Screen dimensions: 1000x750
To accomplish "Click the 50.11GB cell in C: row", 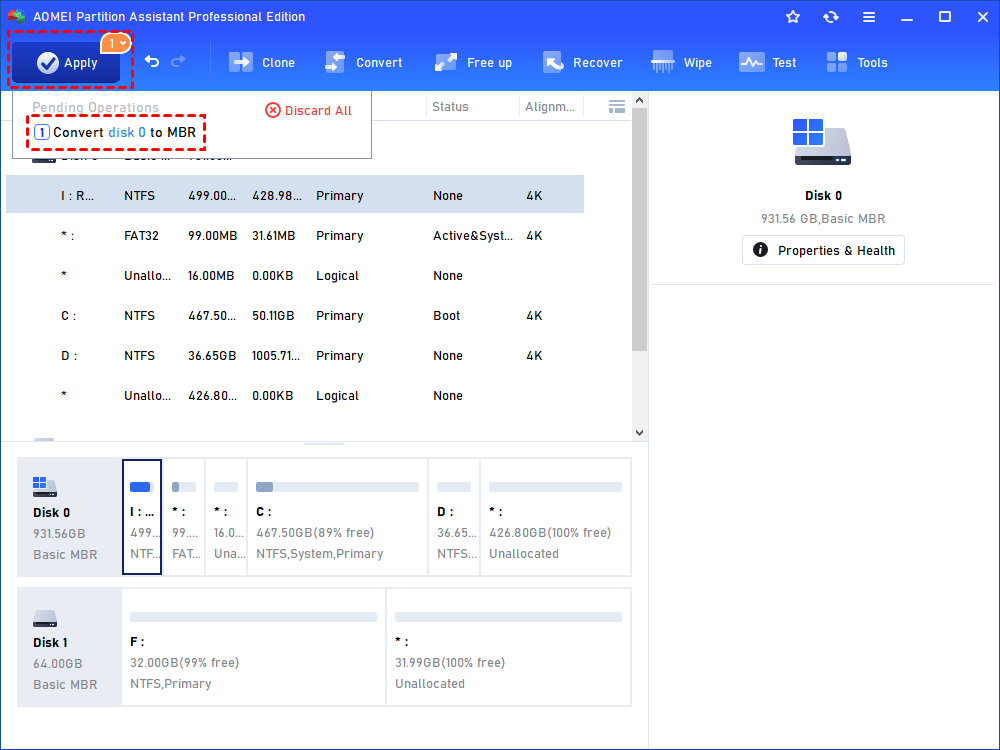I will tap(273, 316).
